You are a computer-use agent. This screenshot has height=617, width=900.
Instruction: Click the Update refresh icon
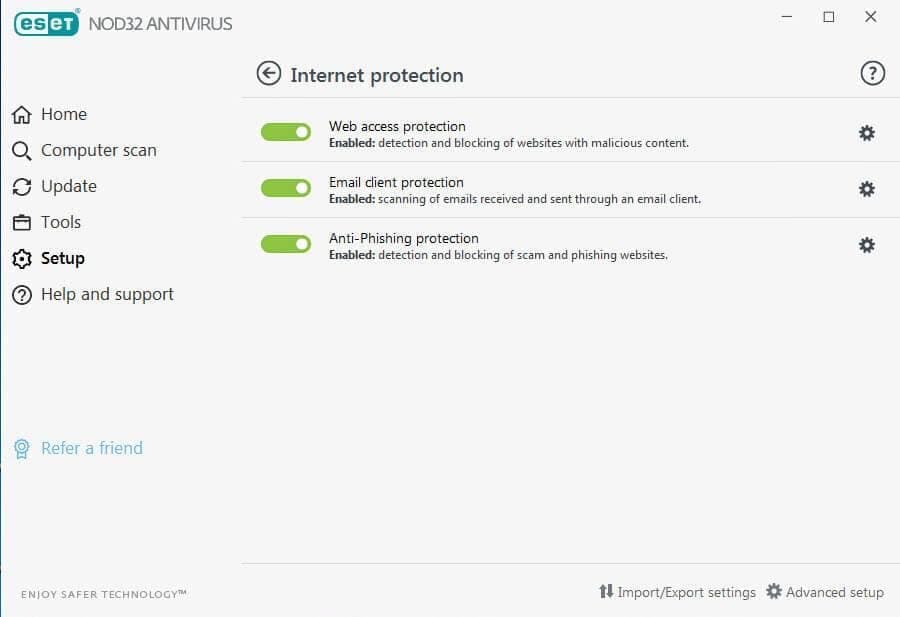(x=21, y=186)
